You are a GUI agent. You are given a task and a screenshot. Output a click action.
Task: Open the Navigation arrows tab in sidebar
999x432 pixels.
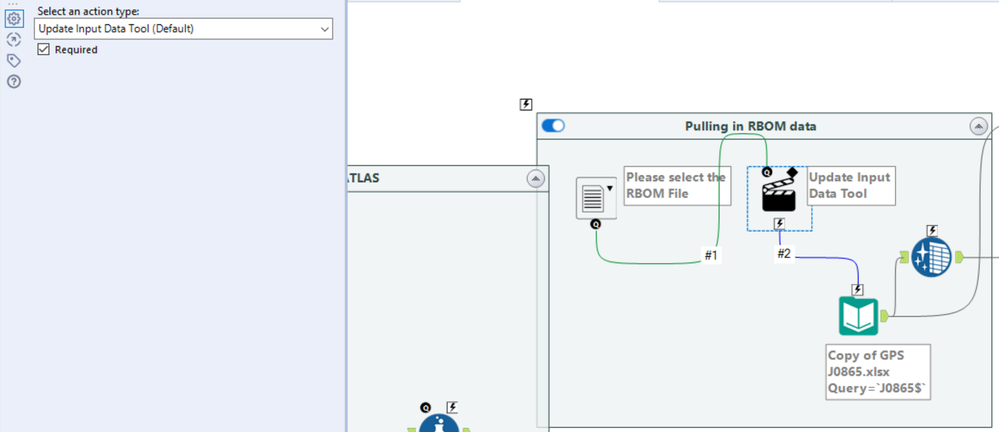(13, 40)
